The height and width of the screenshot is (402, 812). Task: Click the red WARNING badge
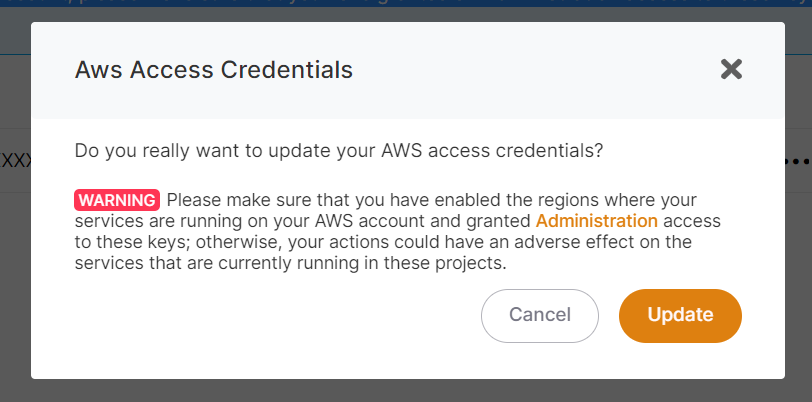(117, 199)
